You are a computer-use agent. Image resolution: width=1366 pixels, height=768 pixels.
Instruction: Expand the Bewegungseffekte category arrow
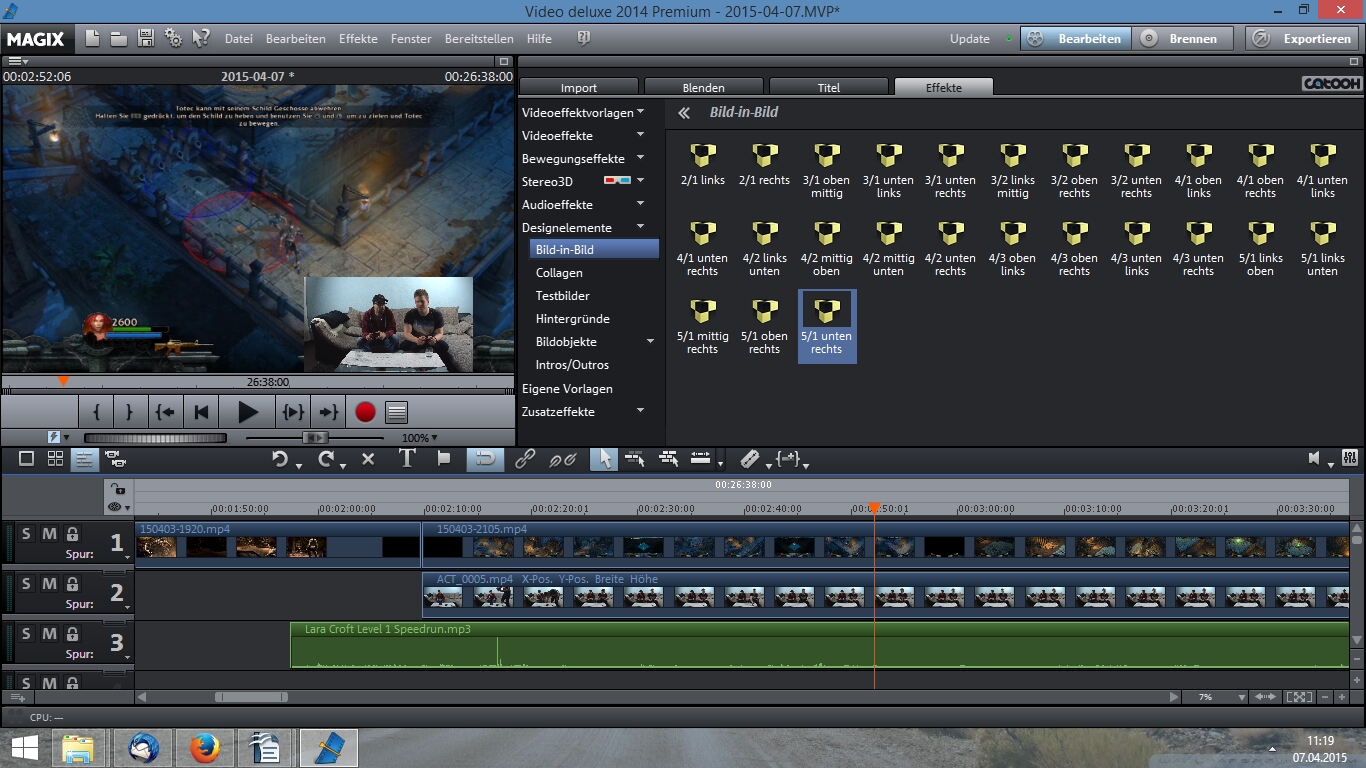640,157
